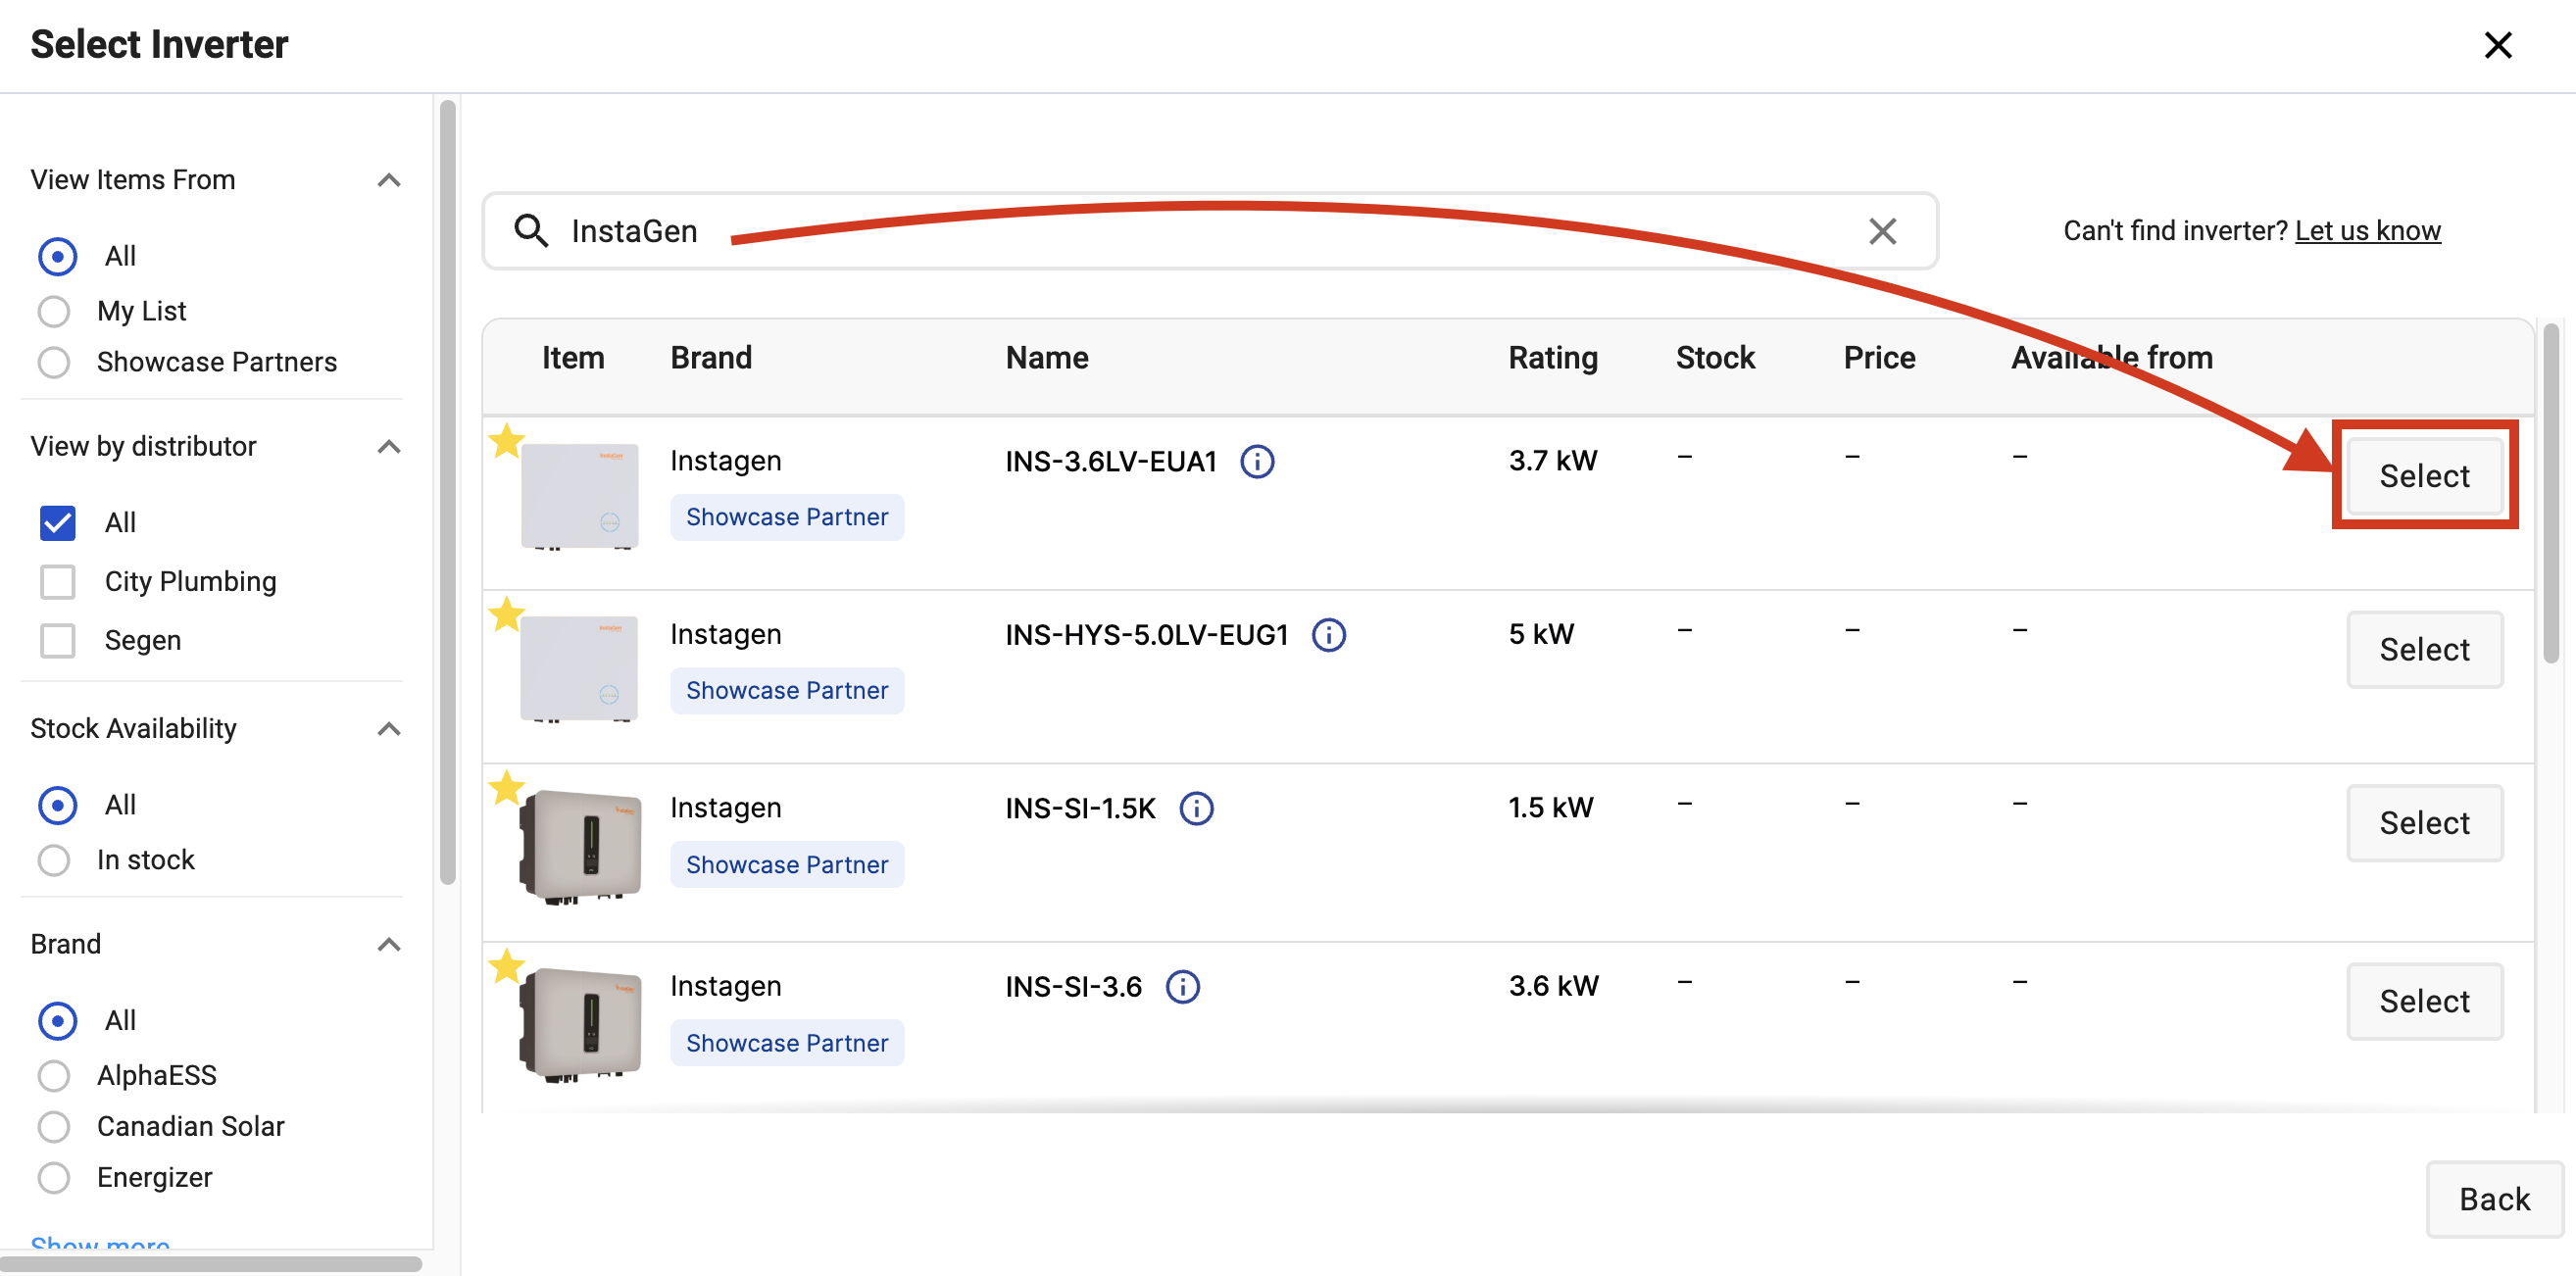
Task: Click the search magnifier icon
Action: [531, 231]
